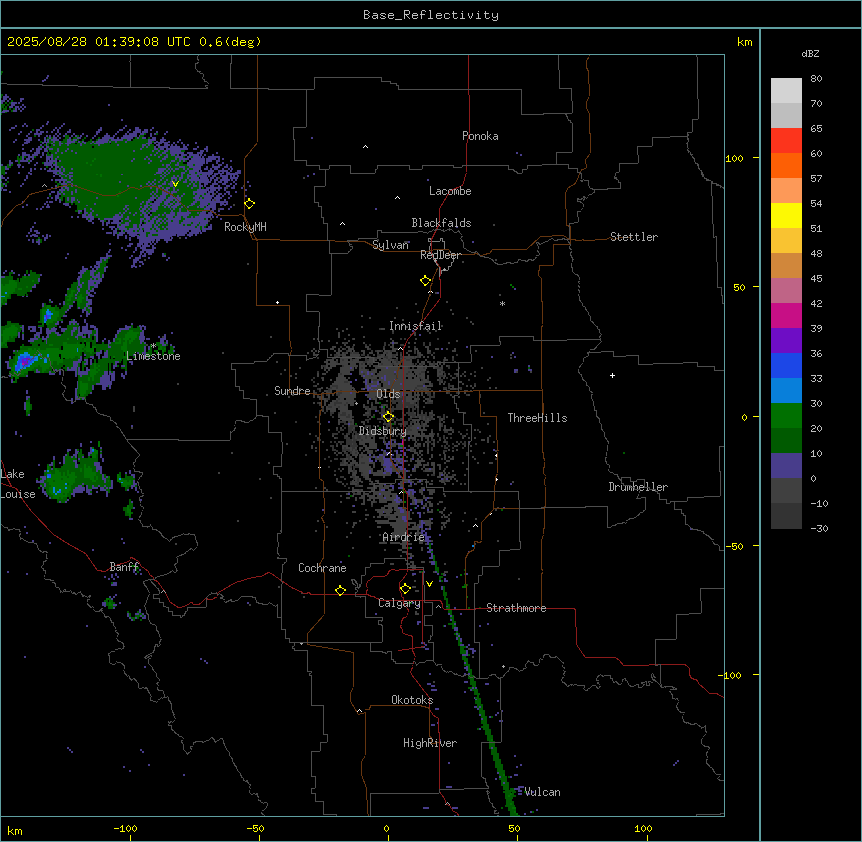Image resolution: width=862 pixels, height=842 pixels.
Task: Click the Lake Louise label
Action: (x=18, y=484)
